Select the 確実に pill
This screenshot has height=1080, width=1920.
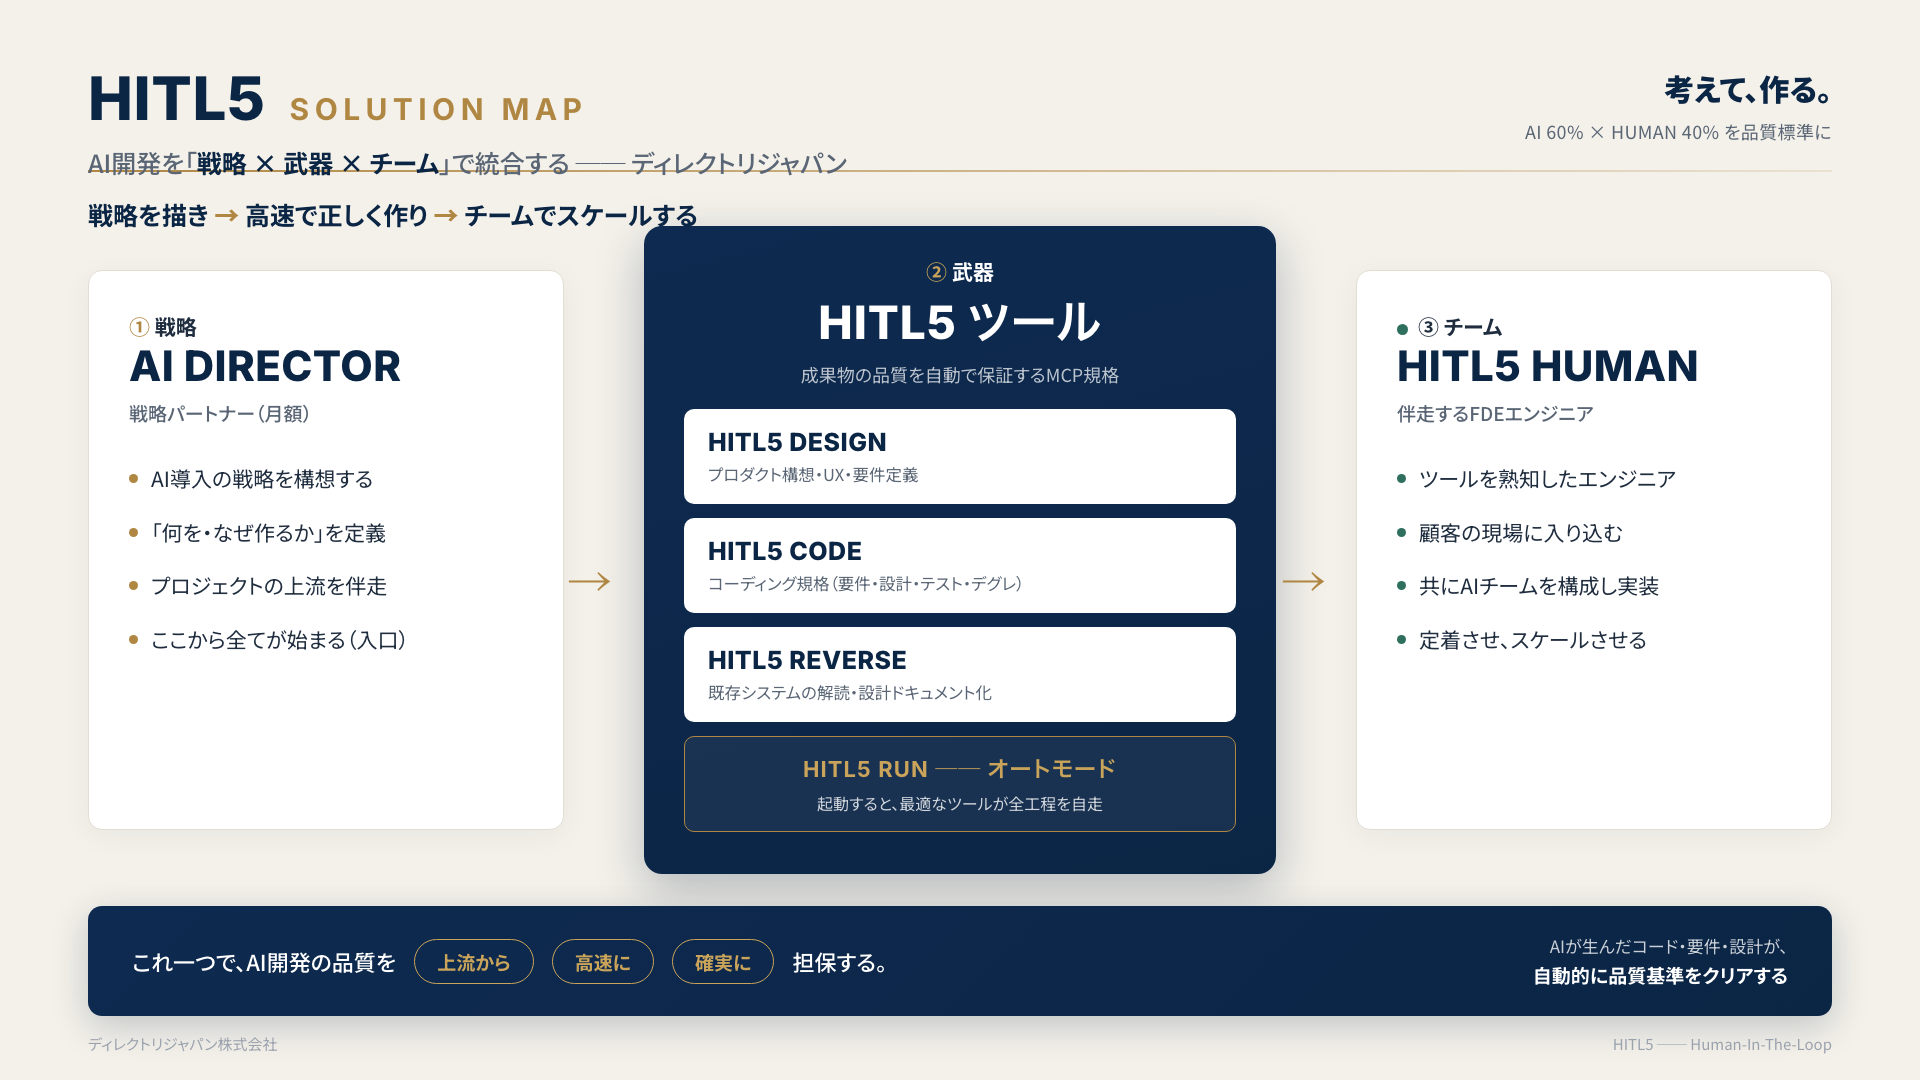[723, 962]
